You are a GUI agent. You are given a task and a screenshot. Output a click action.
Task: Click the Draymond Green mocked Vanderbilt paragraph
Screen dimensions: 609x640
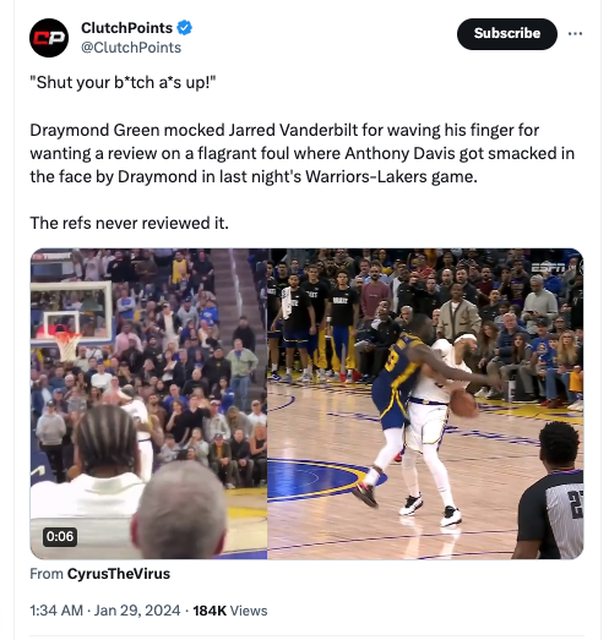302,153
